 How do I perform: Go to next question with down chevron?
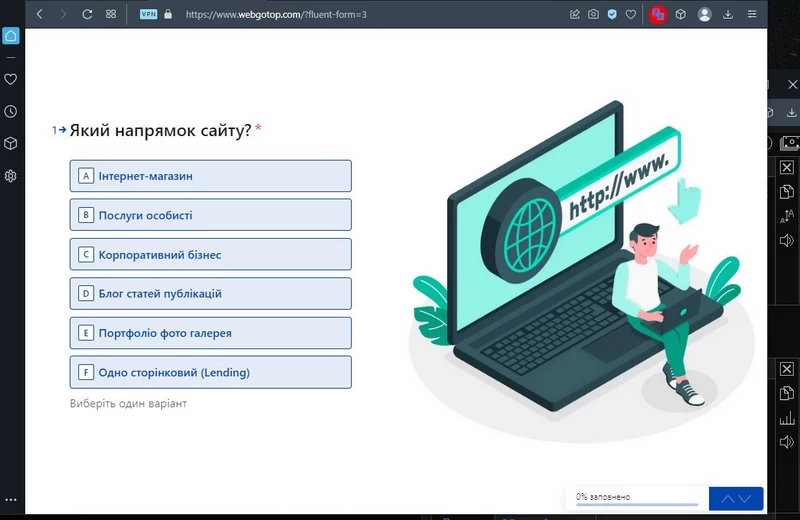[747, 499]
